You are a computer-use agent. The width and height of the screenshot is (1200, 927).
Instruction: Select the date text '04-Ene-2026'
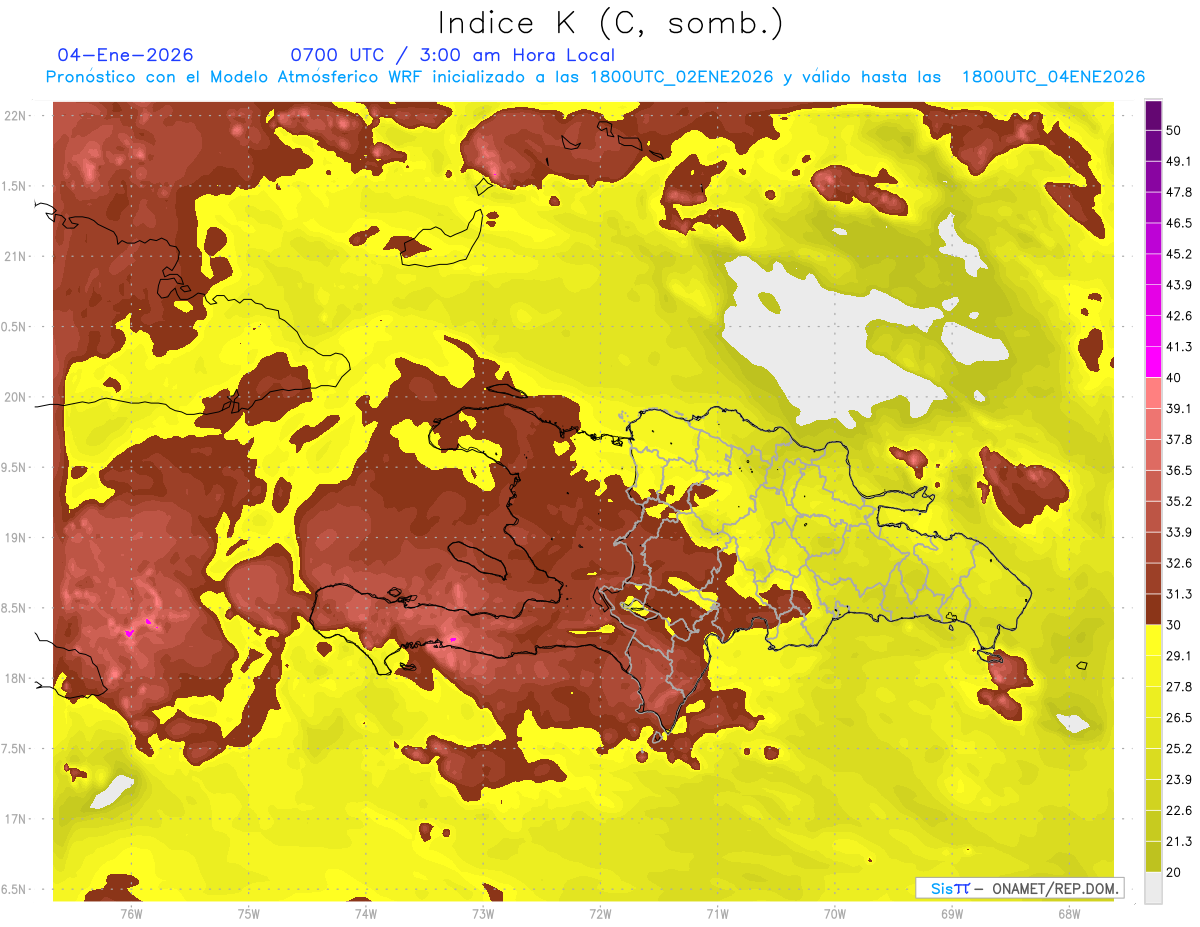coord(126,55)
